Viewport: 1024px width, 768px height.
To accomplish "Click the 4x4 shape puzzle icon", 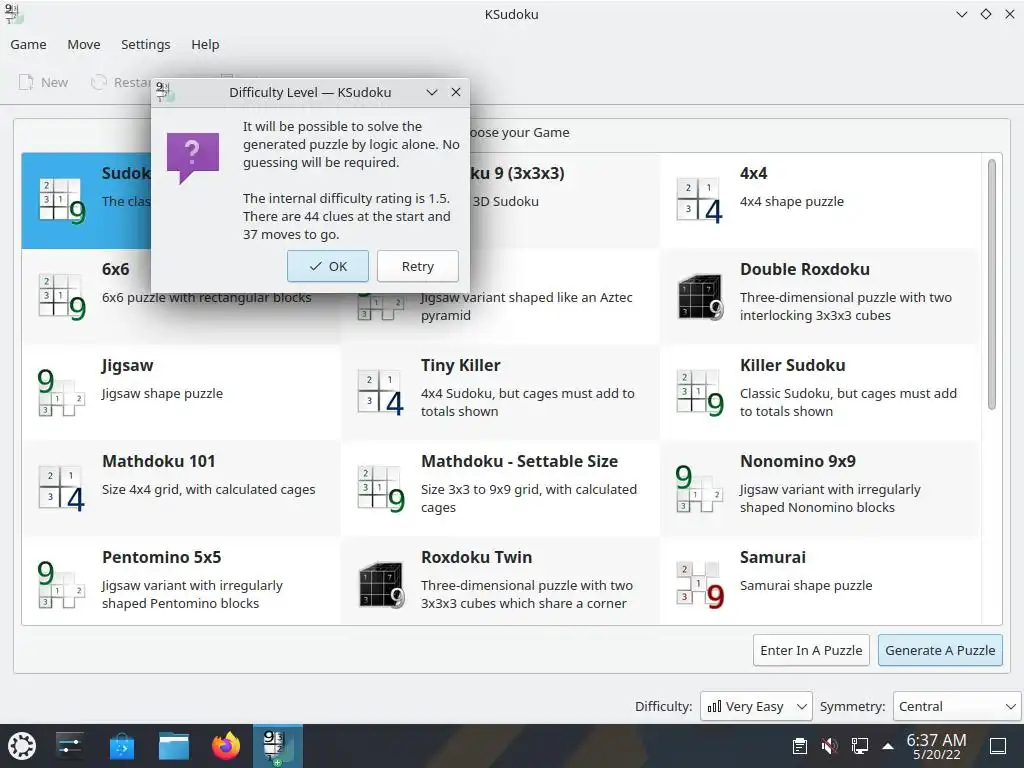I will tap(700, 200).
